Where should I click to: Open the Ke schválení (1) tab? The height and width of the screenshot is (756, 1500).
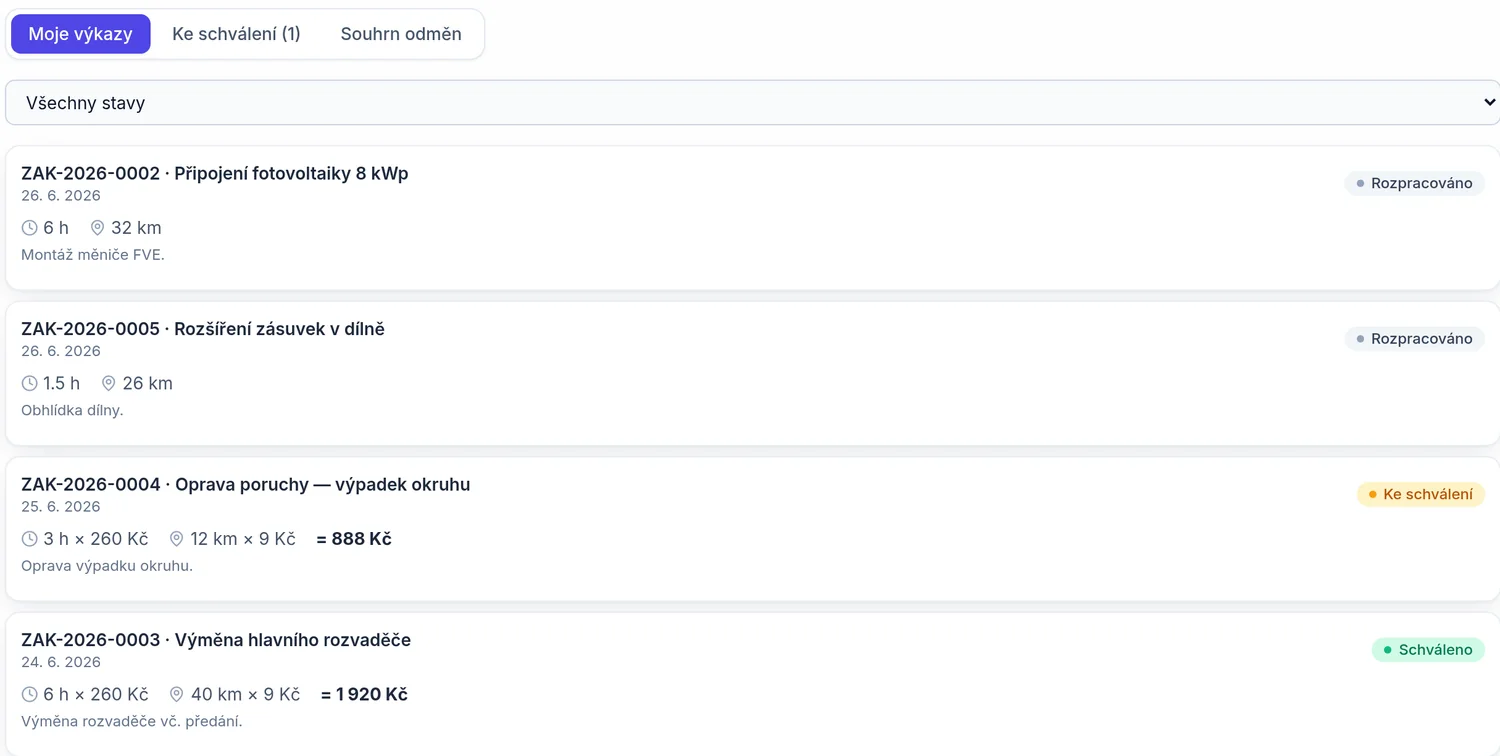click(x=236, y=34)
